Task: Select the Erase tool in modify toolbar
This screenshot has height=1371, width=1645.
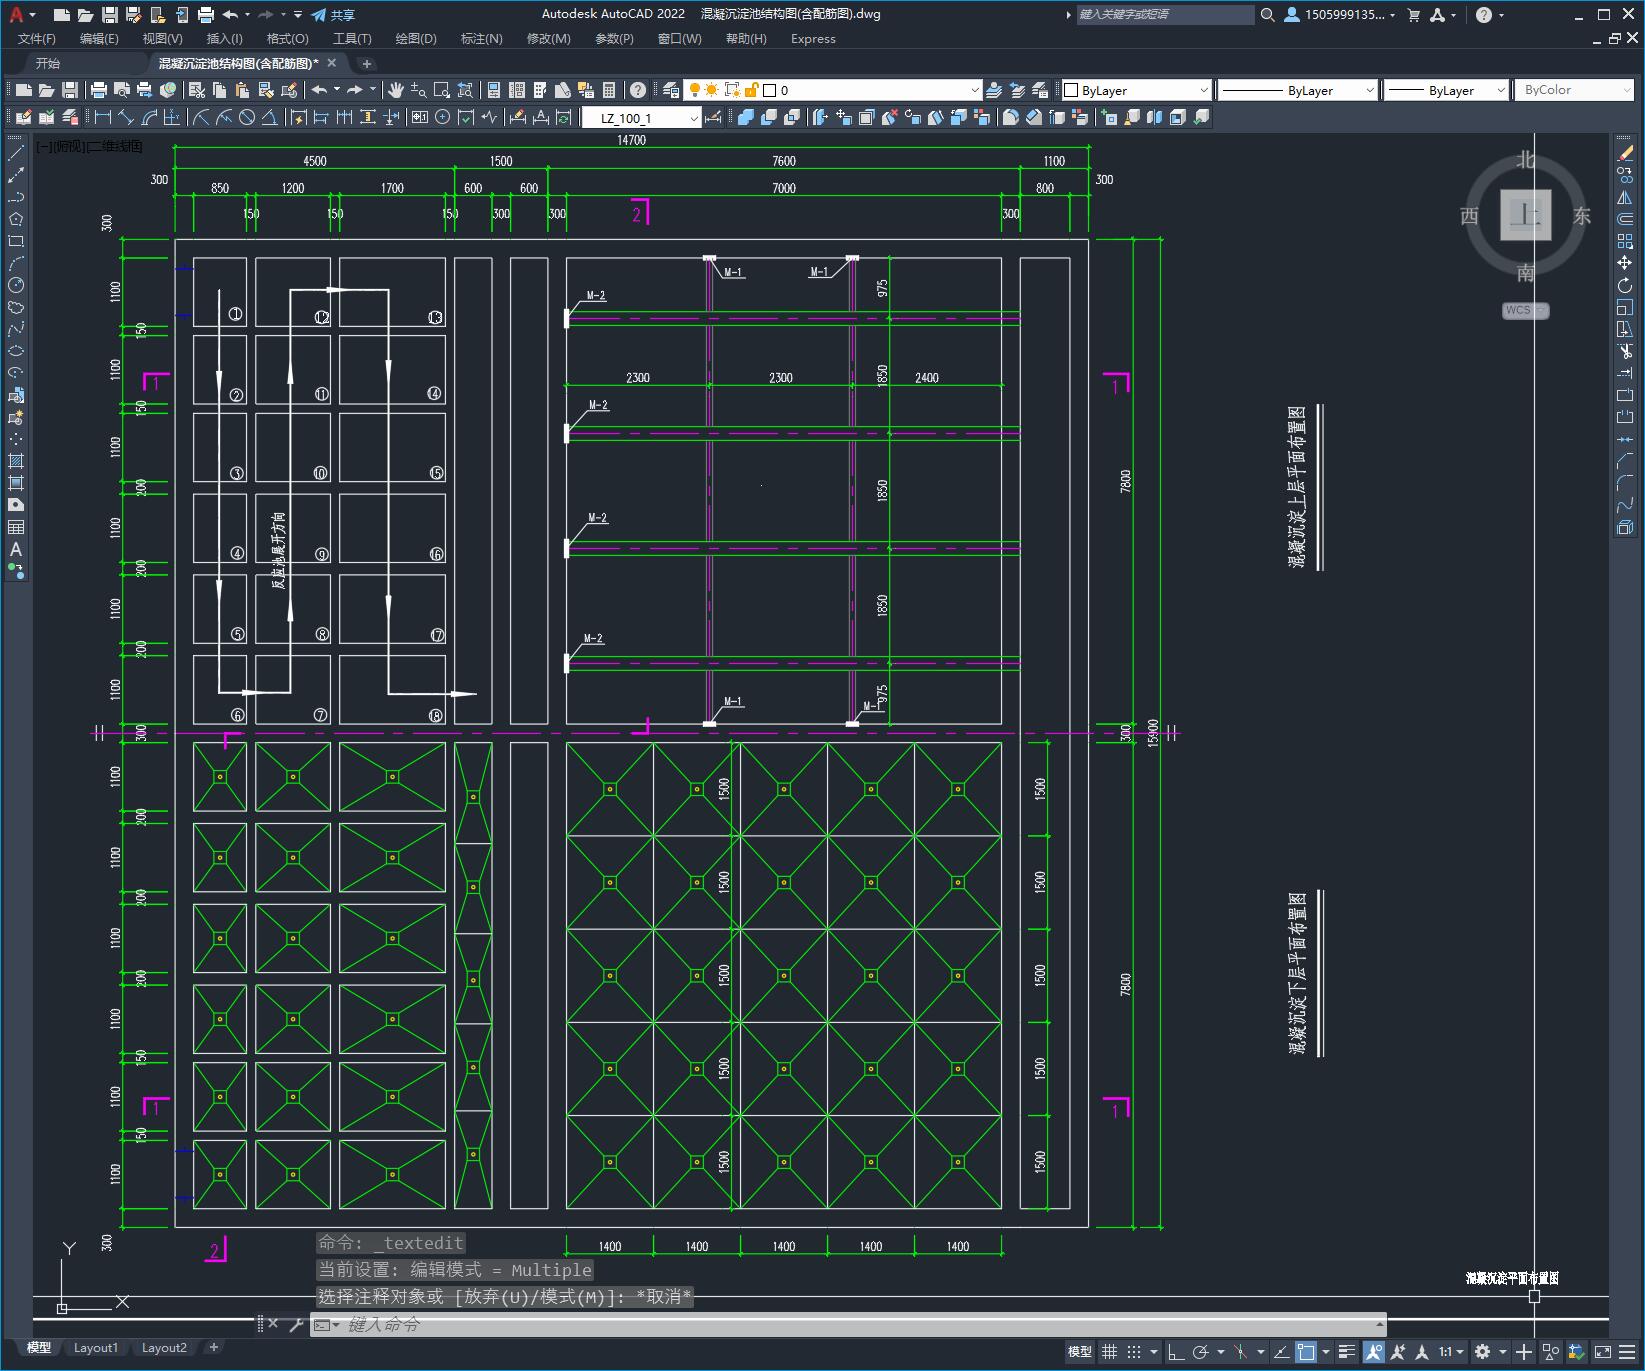Action: coord(1625,153)
